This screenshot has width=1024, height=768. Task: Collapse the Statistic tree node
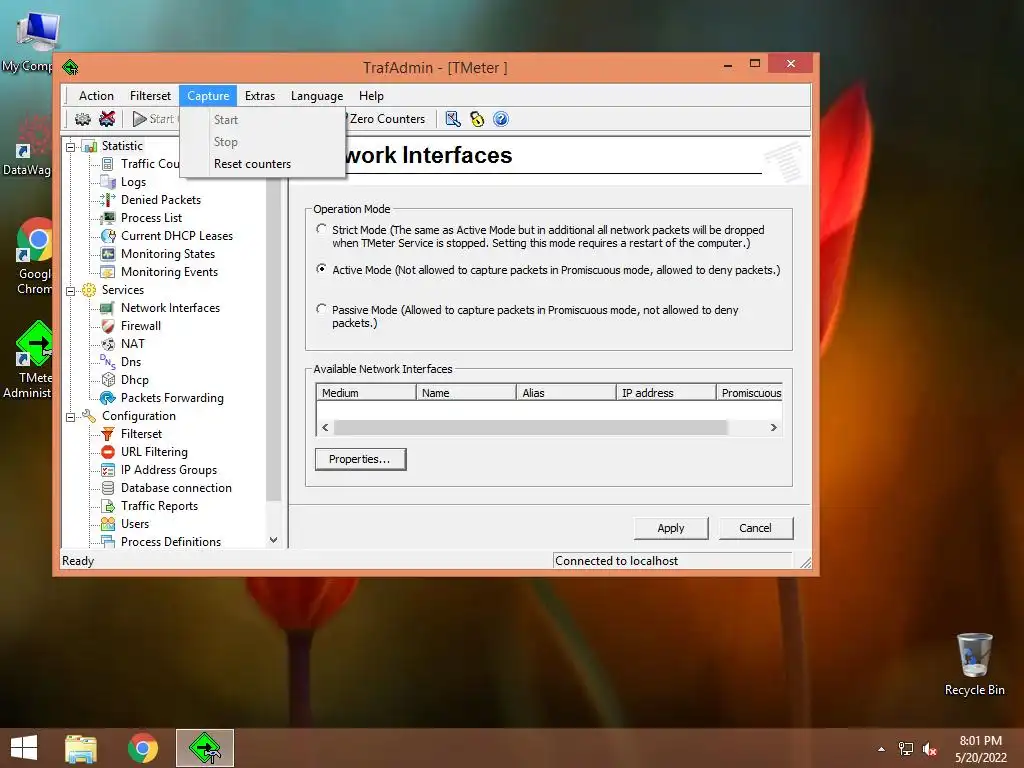(x=71, y=147)
